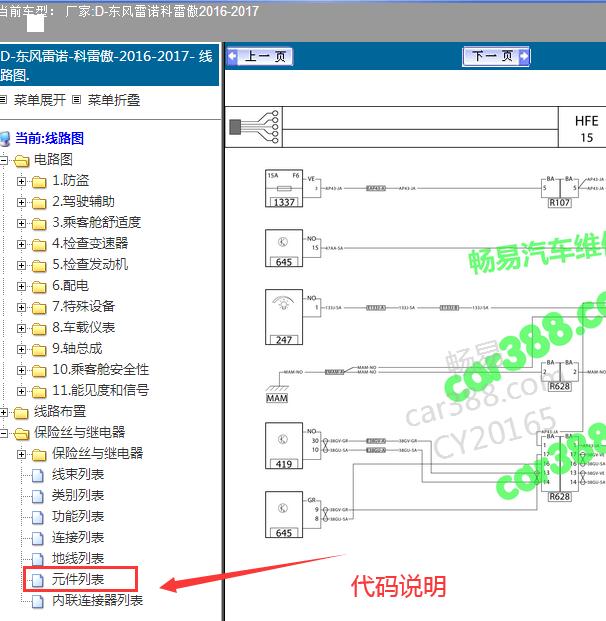Click the 电路图 folder icon

(22, 161)
